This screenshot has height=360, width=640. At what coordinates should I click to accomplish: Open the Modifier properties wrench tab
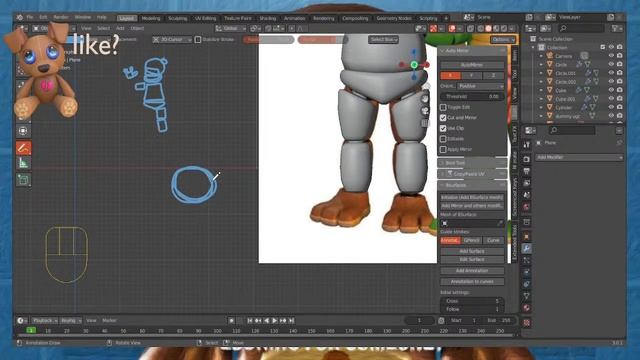527,248
